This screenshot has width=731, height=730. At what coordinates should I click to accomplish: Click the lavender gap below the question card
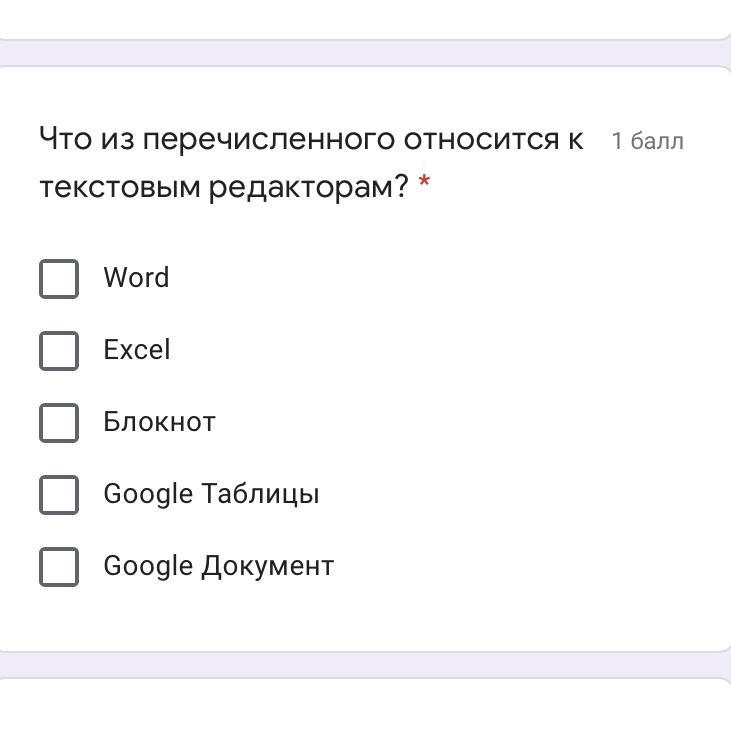pyautogui.click(x=365, y=665)
